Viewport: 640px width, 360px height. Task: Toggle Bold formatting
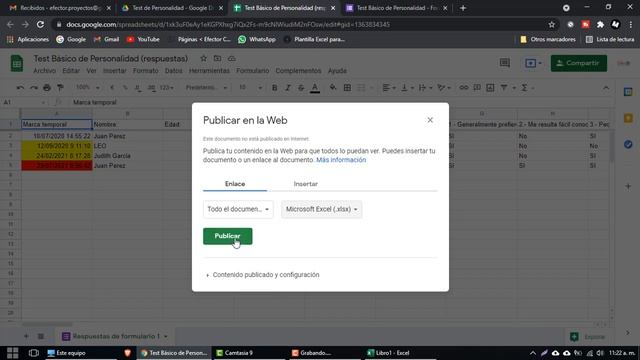(x=275, y=88)
